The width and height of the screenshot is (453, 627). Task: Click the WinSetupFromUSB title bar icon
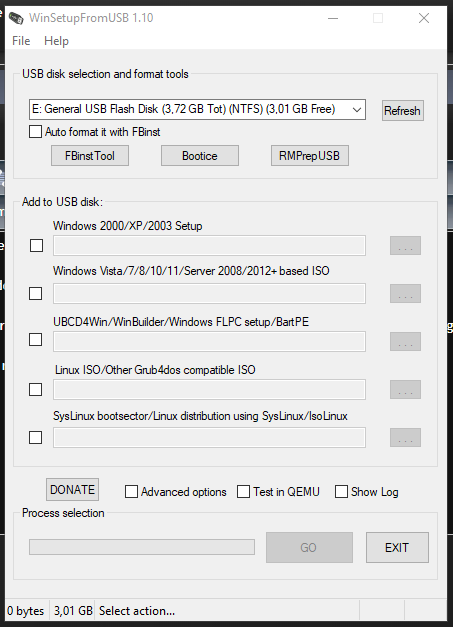tap(16, 18)
